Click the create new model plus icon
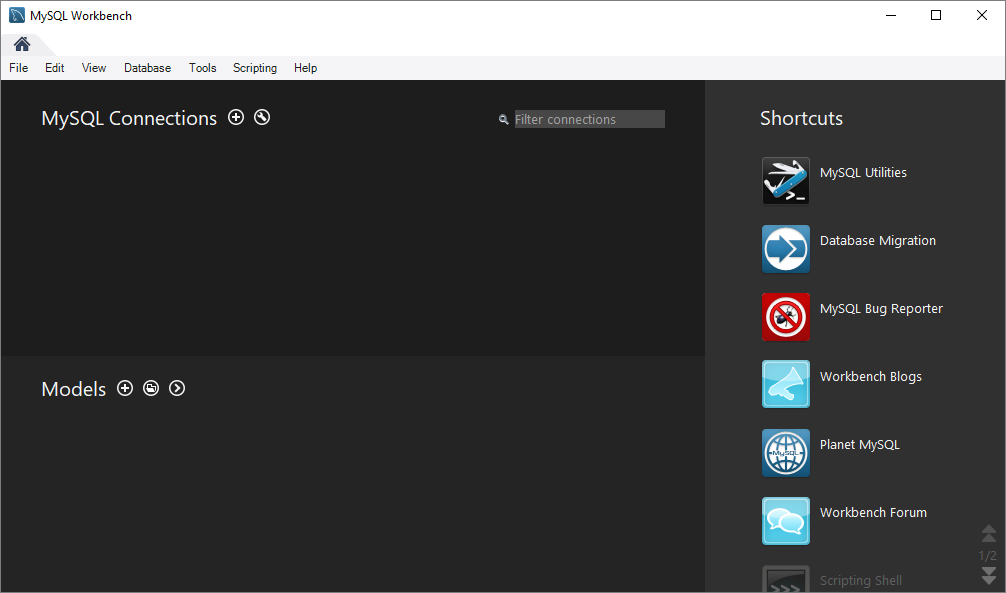The width and height of the screenshot is (1006, 593). coord(125,388)
